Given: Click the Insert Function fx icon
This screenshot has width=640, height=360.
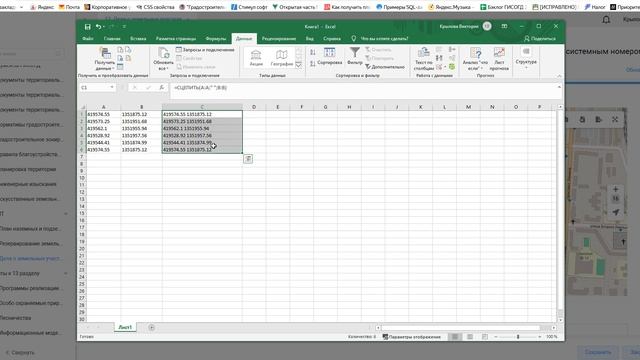Looking at the screenshot, I should tap(162, 87).
